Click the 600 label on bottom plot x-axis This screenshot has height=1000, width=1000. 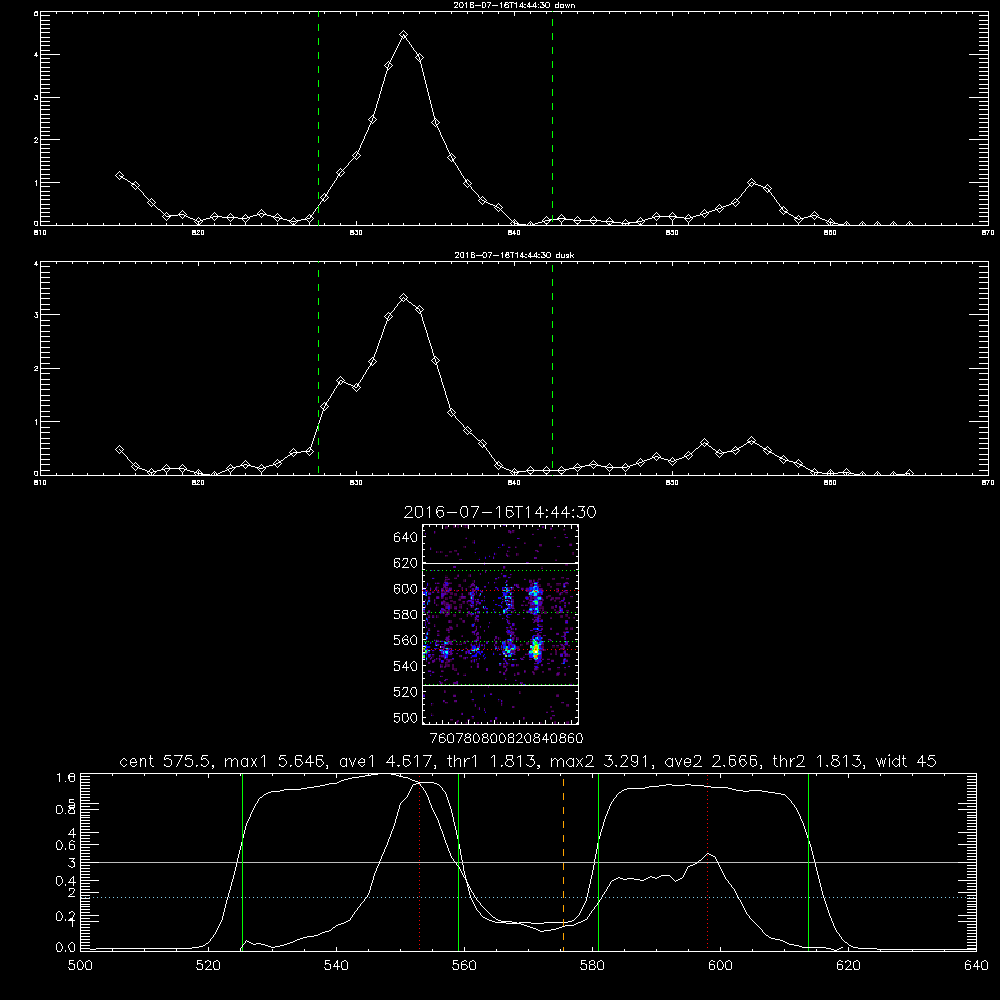pyautogui.click(x=720, y=966)
